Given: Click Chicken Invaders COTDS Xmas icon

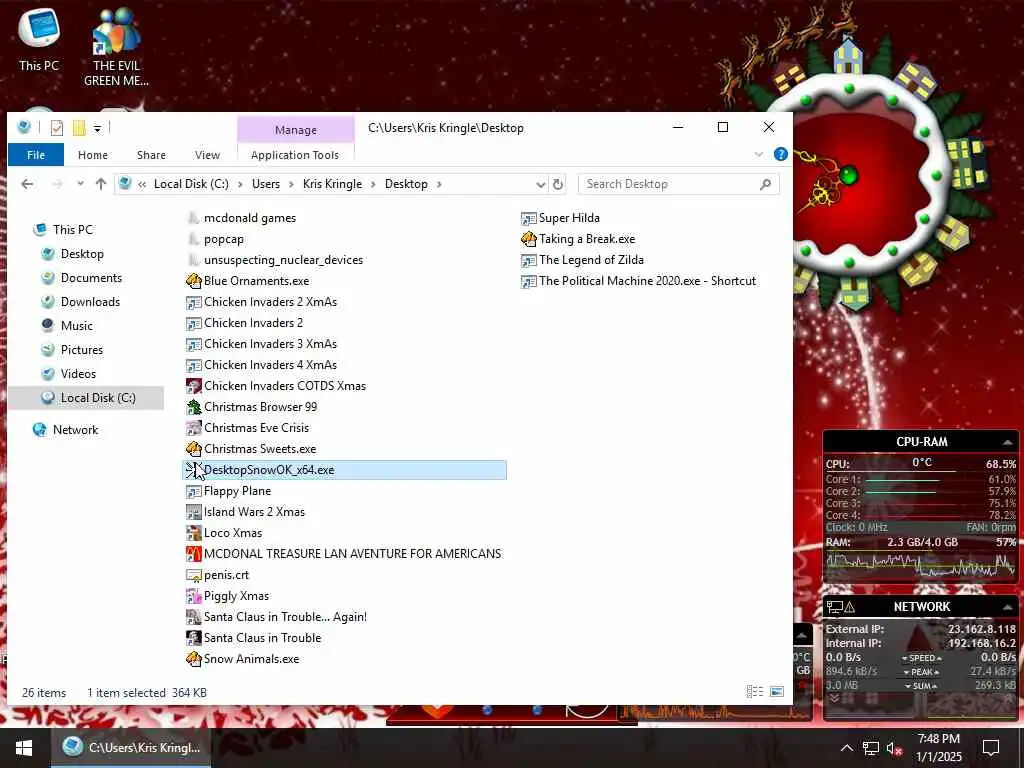Looking at the screenshot, I should click(193, 386).
